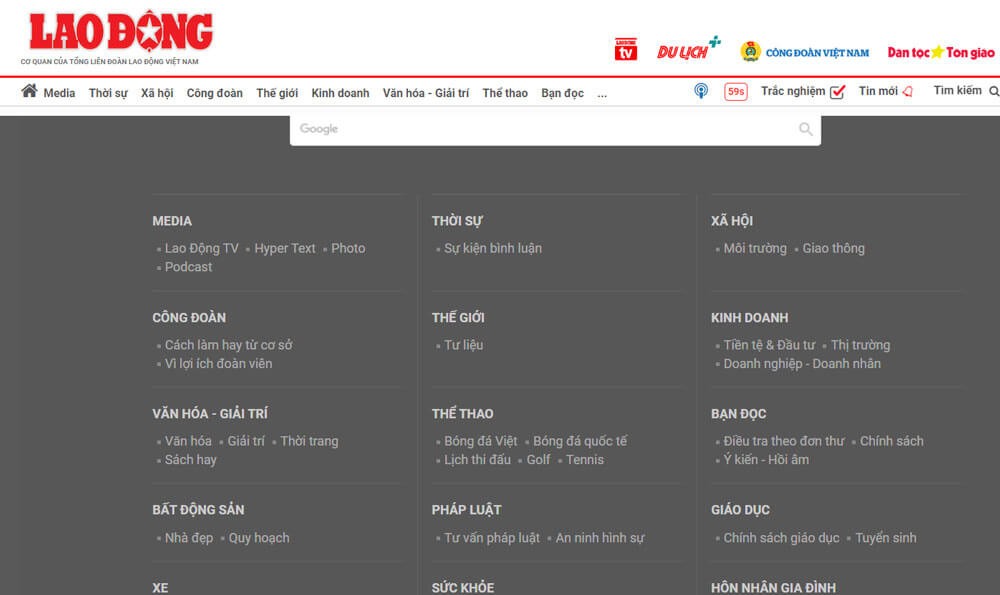The height and width of the screenshot is (595, 1000).
Task: Open the Lao Động TV logo icon
Action: click(x=625, y=50)
